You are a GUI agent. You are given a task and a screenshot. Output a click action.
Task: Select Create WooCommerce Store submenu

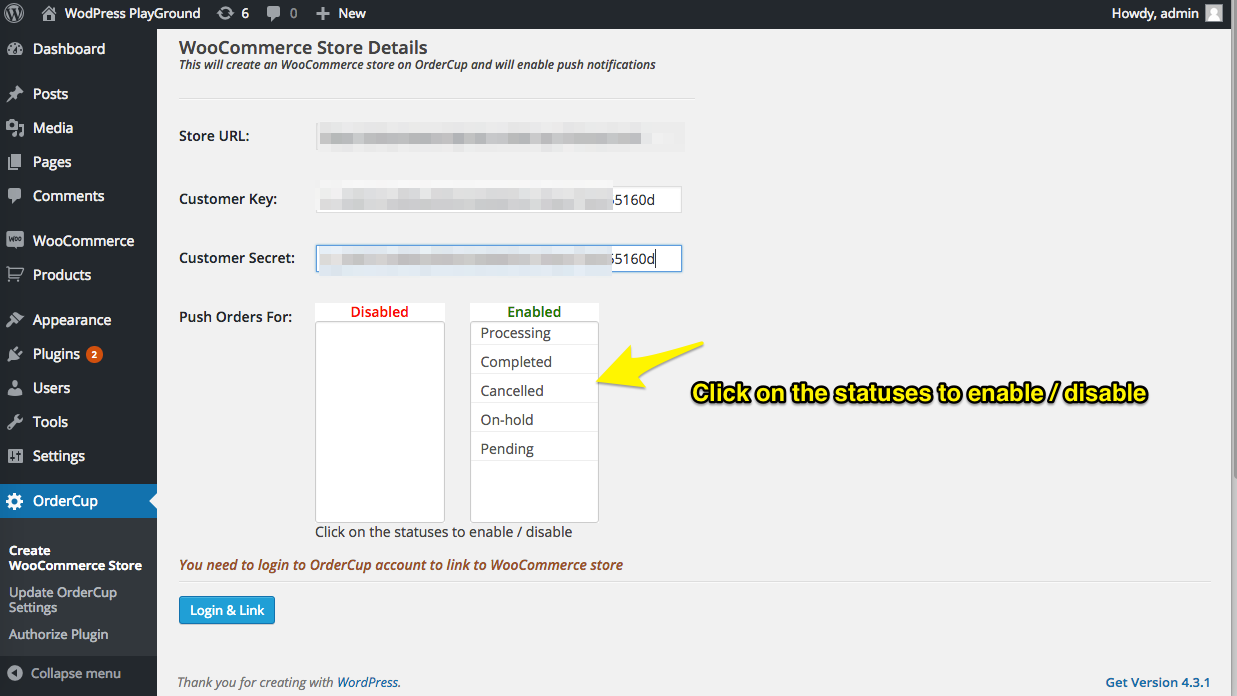75,558
